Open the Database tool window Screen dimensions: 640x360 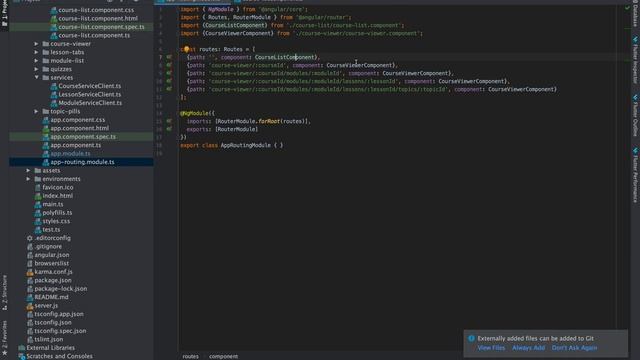click(x=635, y=14)
